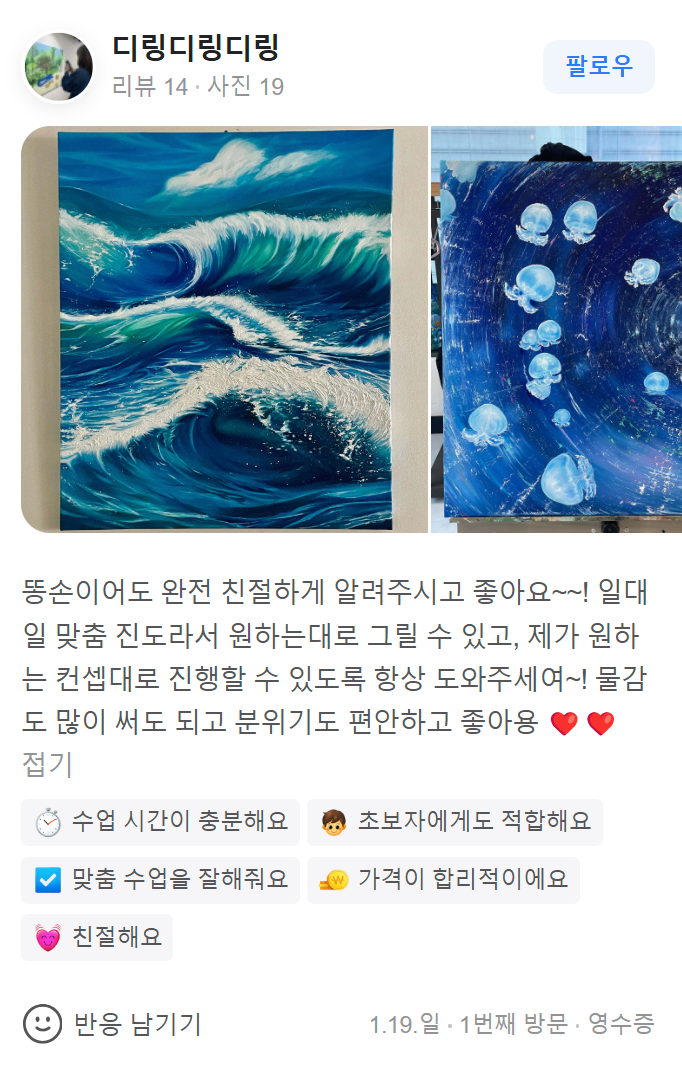Screen dimensions: 682x1072
Task: Tap the blue checkmark icon on 맞춤 수업 tag
Action: (x=48, y=880)
